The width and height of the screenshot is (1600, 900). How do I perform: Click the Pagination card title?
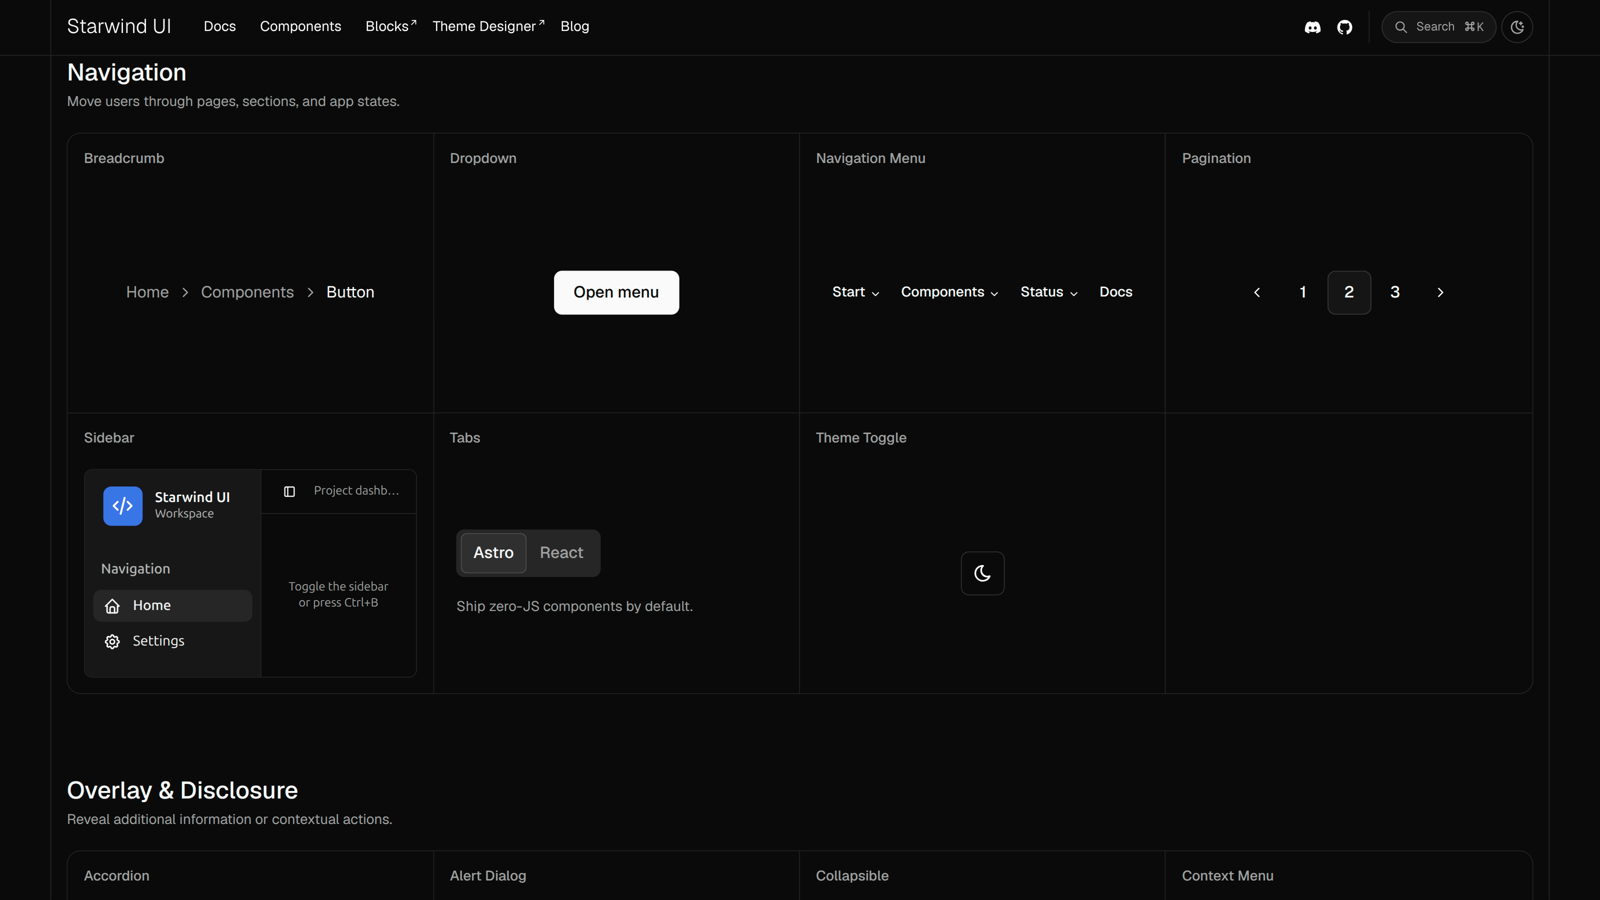point(1216,158)
